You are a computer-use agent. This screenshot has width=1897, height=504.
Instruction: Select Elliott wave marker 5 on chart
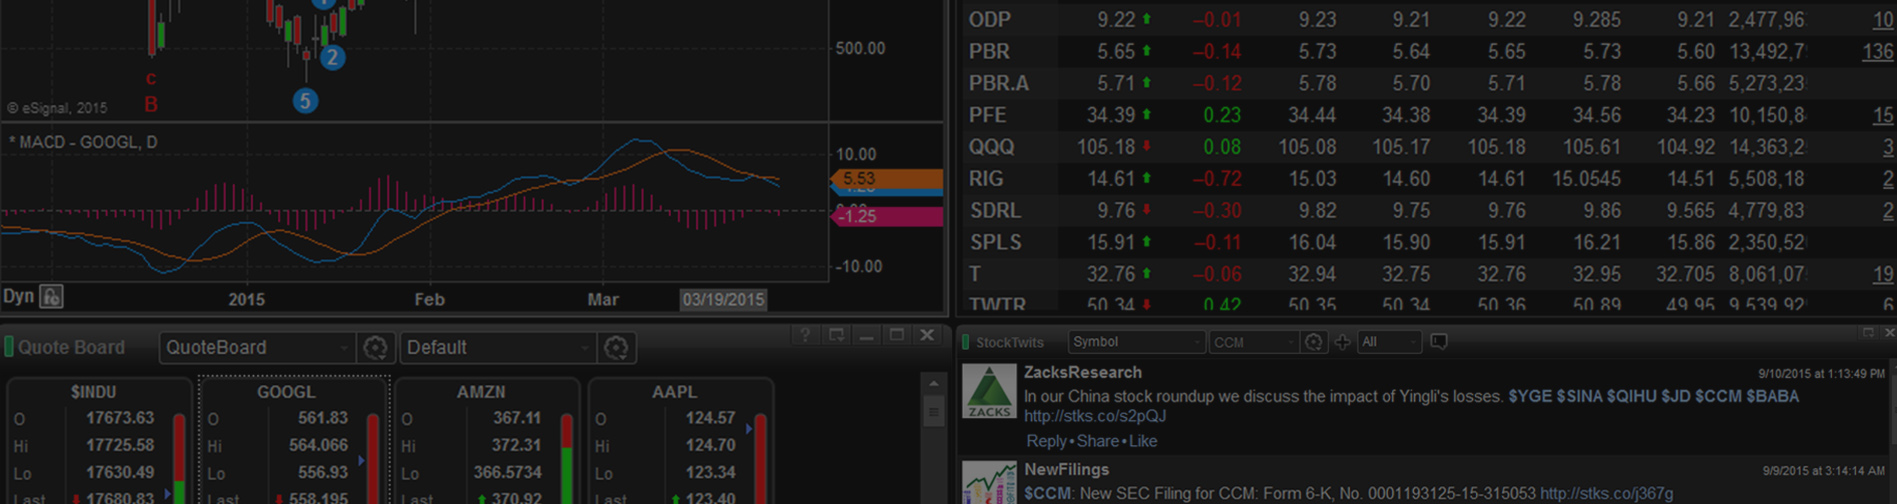pos(305,100)
